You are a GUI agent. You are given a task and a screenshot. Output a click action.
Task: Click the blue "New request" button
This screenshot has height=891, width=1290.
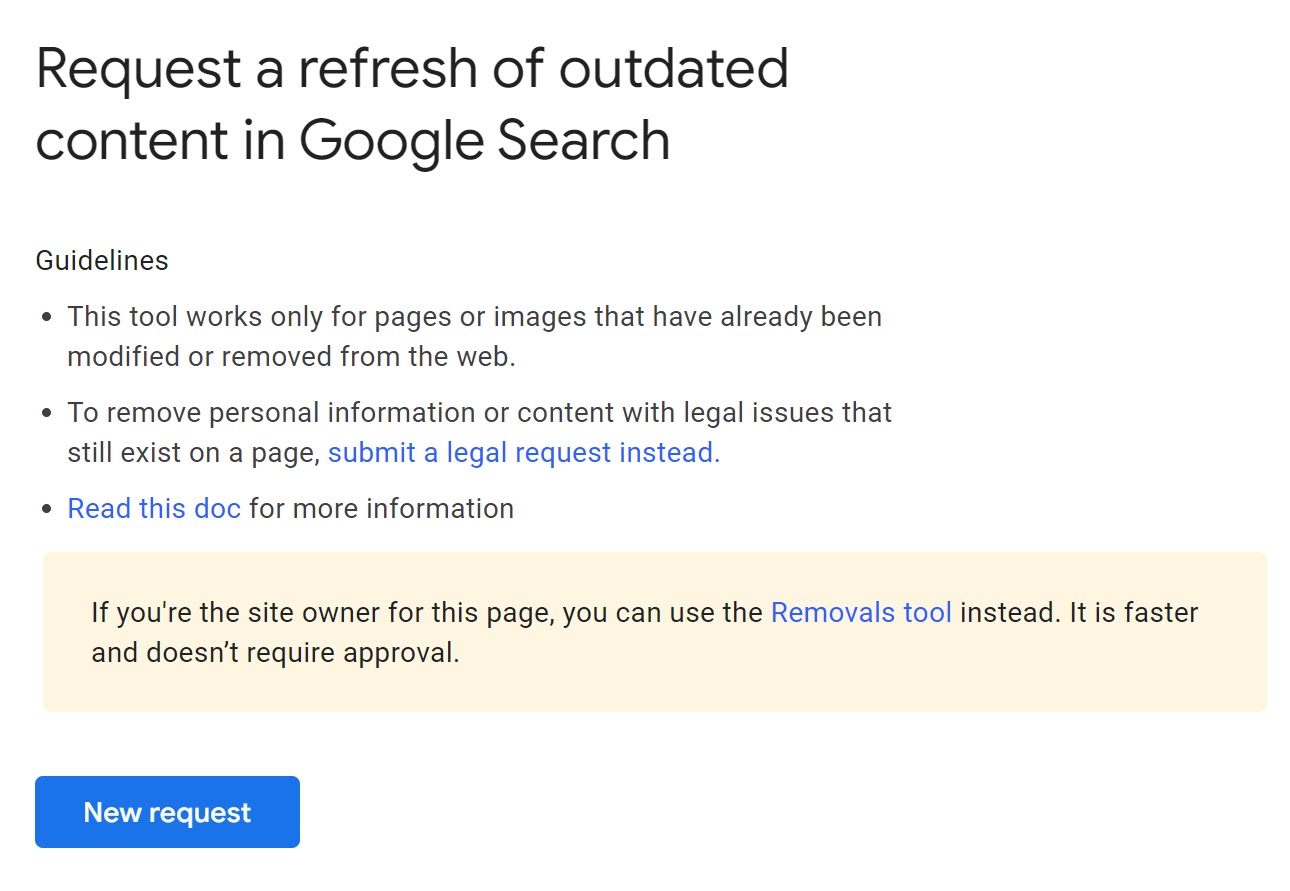click(166, 812)
